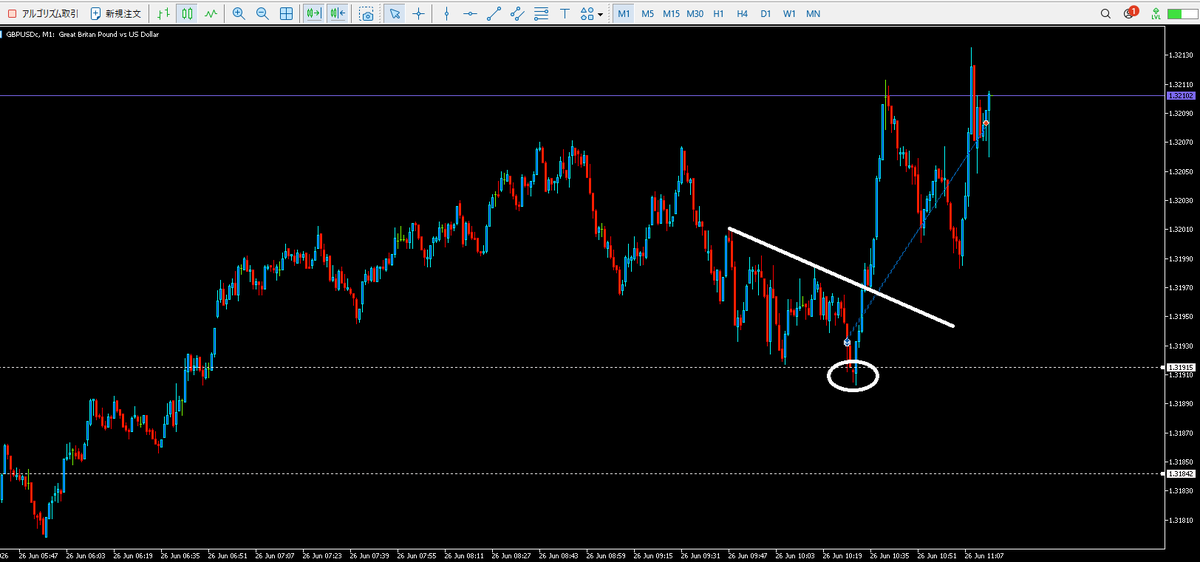Click the green LVL level icon
Viewport: 1200px width, 562px height.
pos(1156,14)
